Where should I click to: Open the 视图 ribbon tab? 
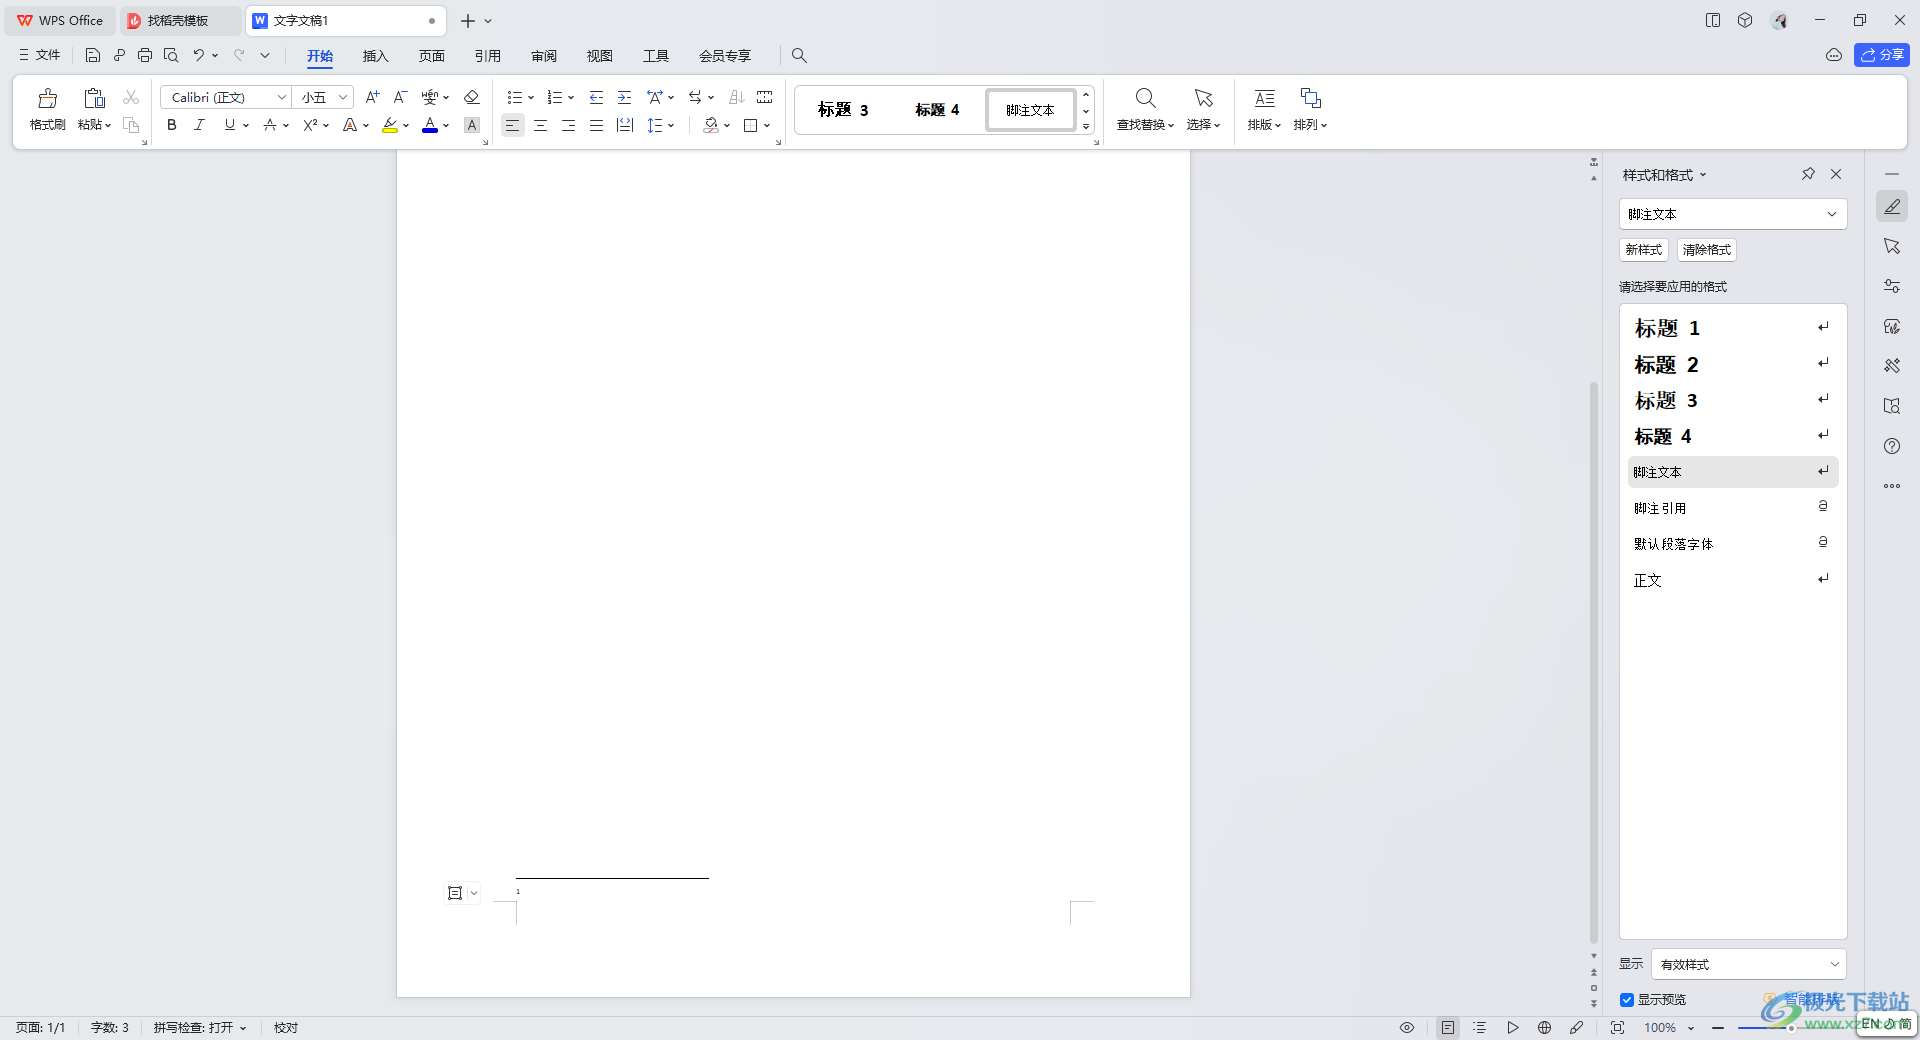coord(600,55)
